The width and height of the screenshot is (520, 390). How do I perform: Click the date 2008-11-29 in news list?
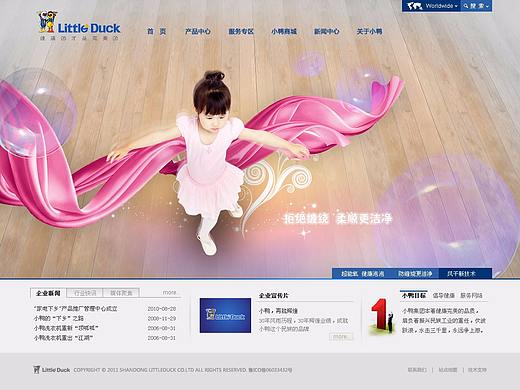point(162,318)
